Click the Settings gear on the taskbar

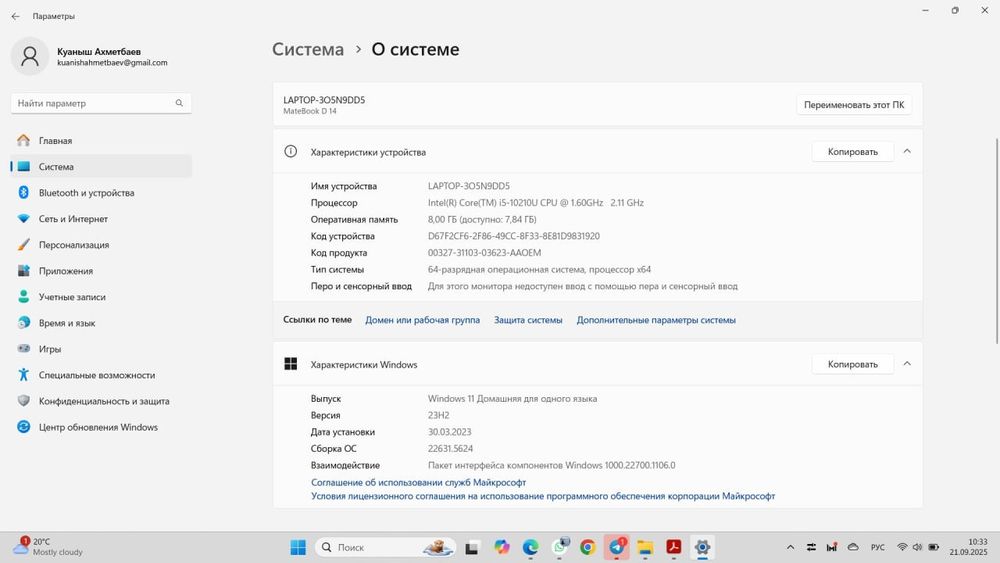(702, 547)
